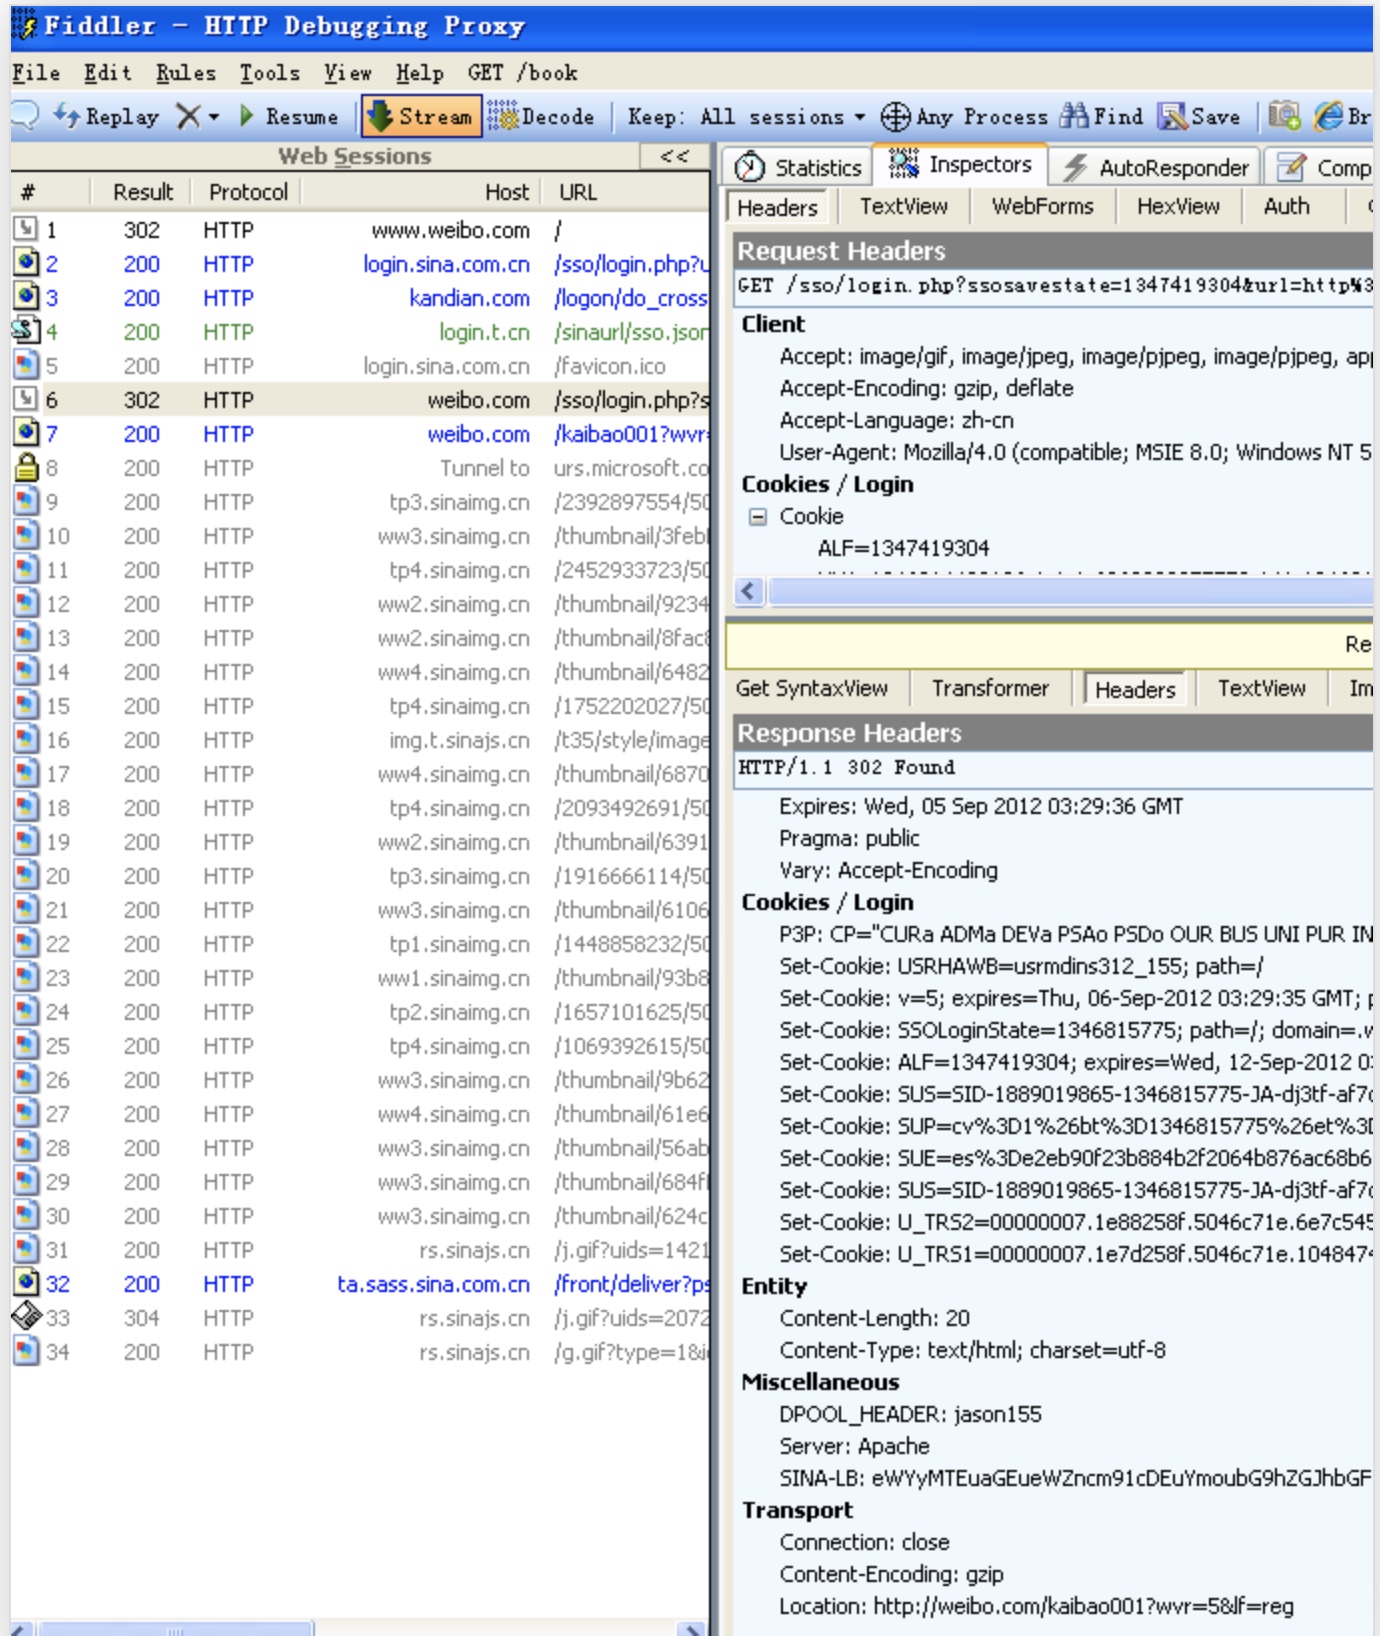Click the Any Process crosshair icon
The image size is (1380, 1636).
pos(894,116)
